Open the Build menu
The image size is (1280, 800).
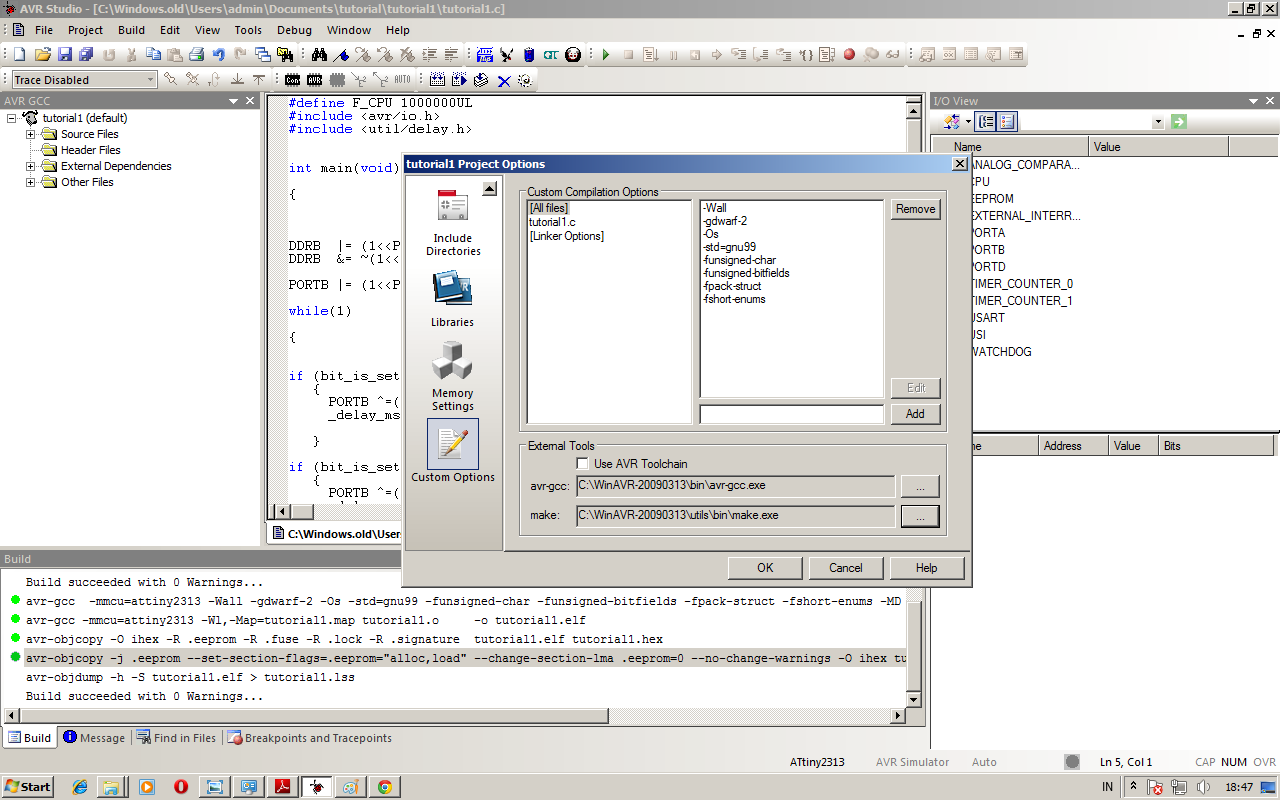click(131, 30)
